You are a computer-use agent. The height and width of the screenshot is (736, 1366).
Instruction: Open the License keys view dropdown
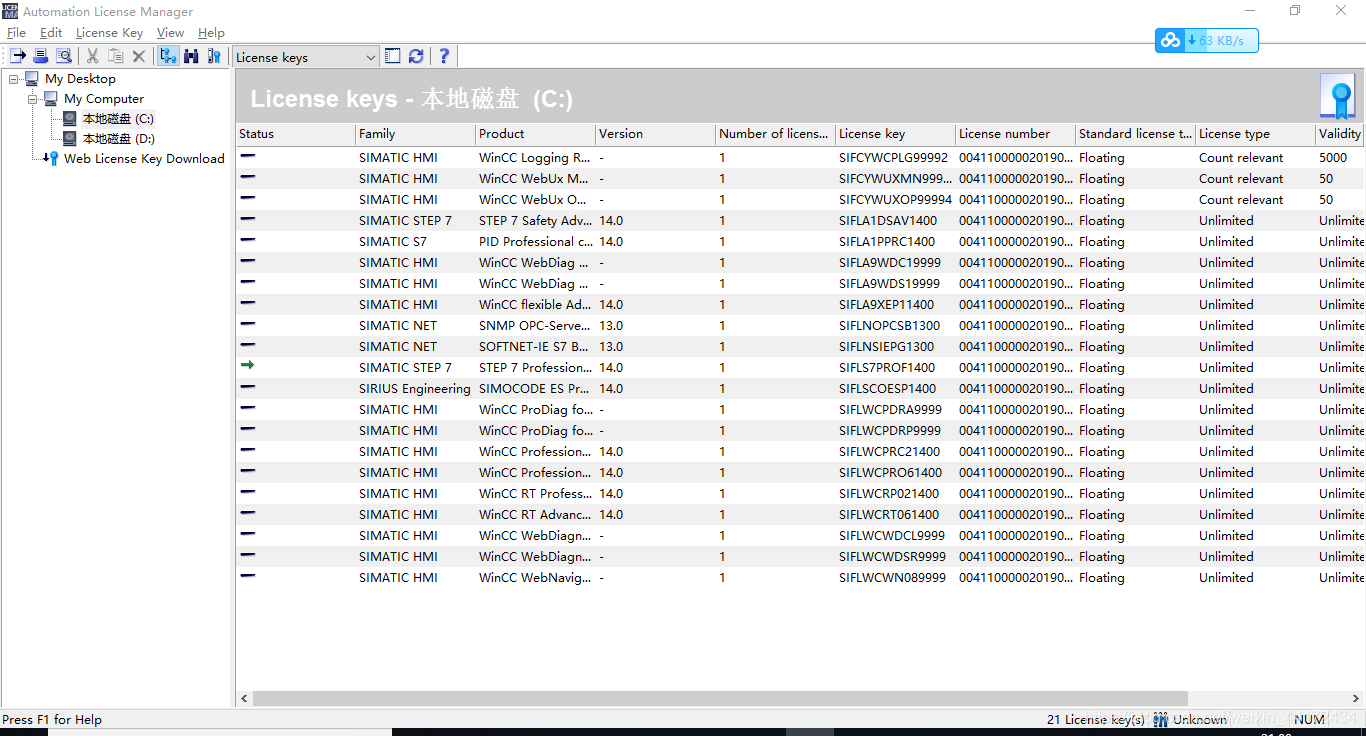pyautogui.click(x=306, y=57)
